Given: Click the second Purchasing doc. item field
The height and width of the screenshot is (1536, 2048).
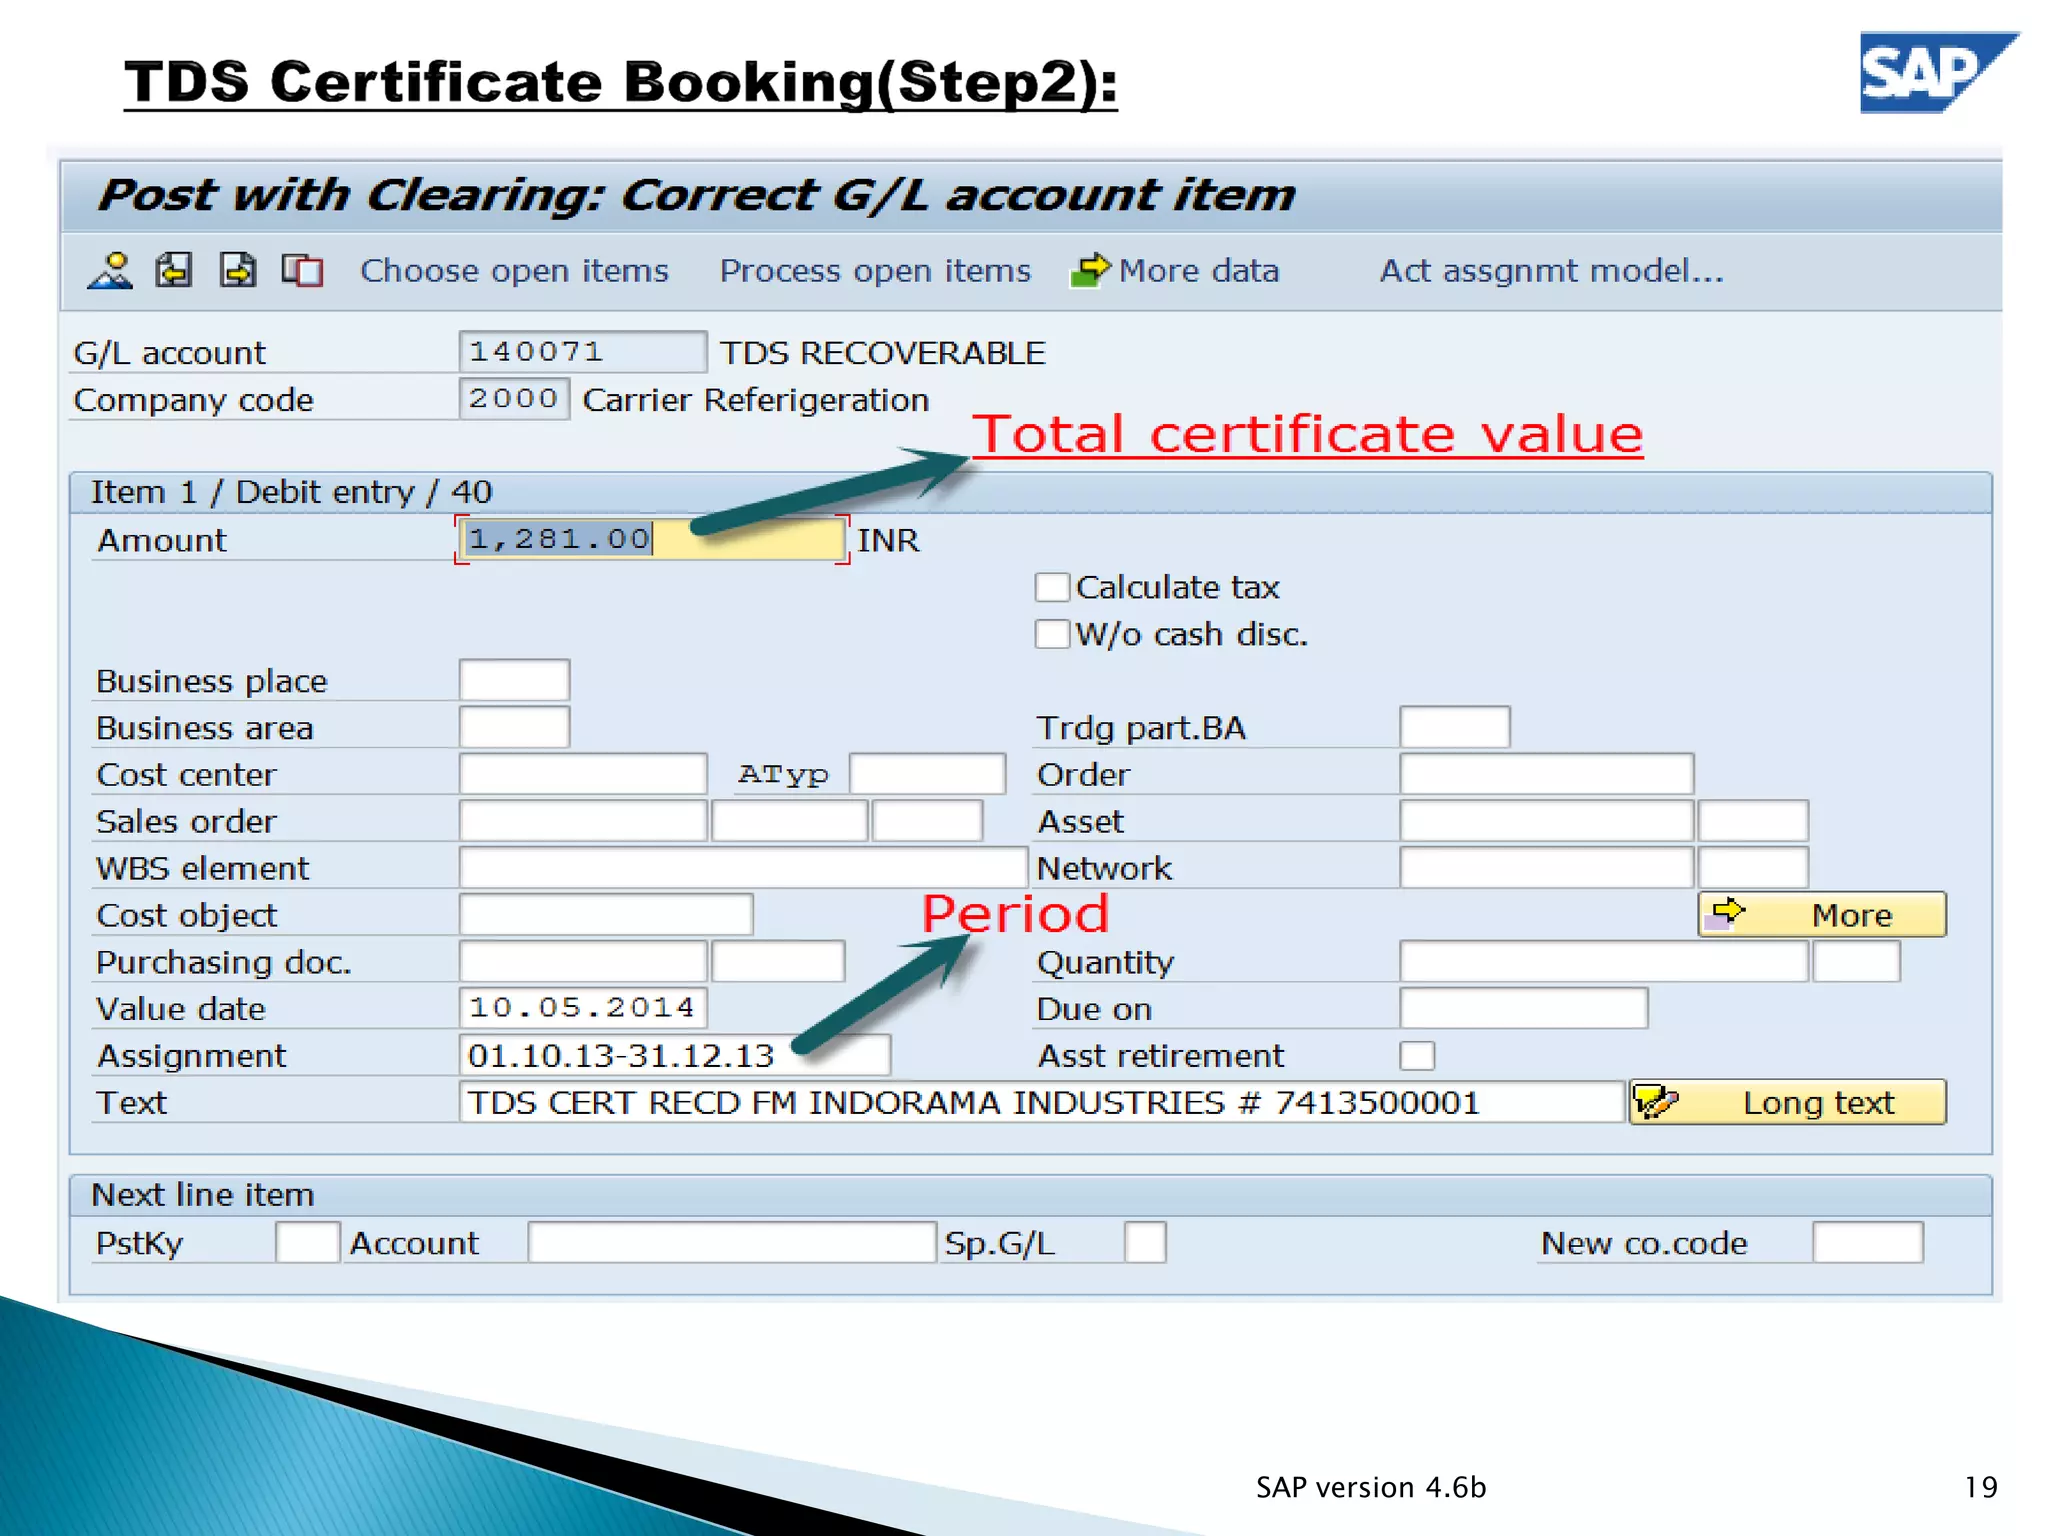Looking at the screenshot, I should coord(778,962).
